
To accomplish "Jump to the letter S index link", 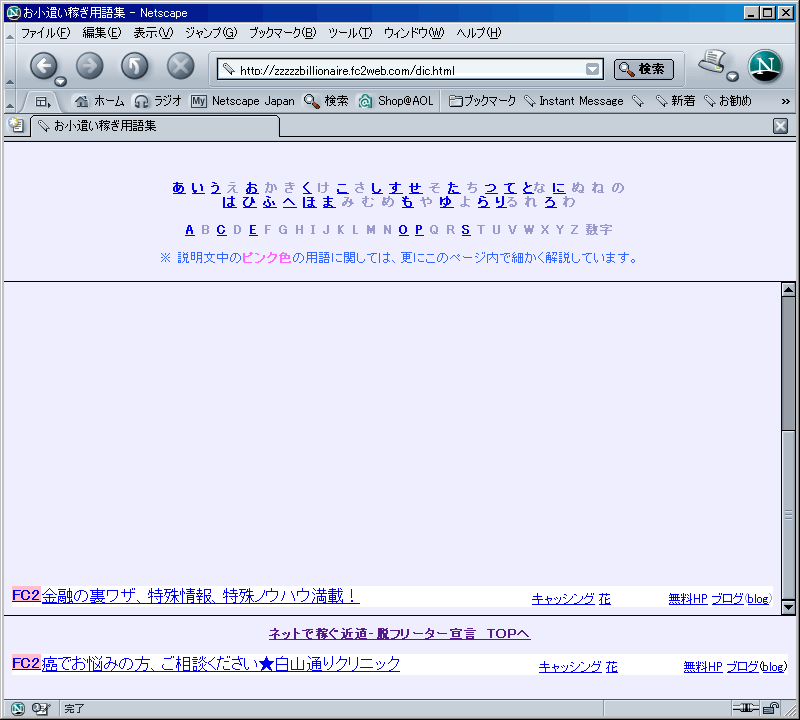I will pyautogui.click(x=466, y=230).
